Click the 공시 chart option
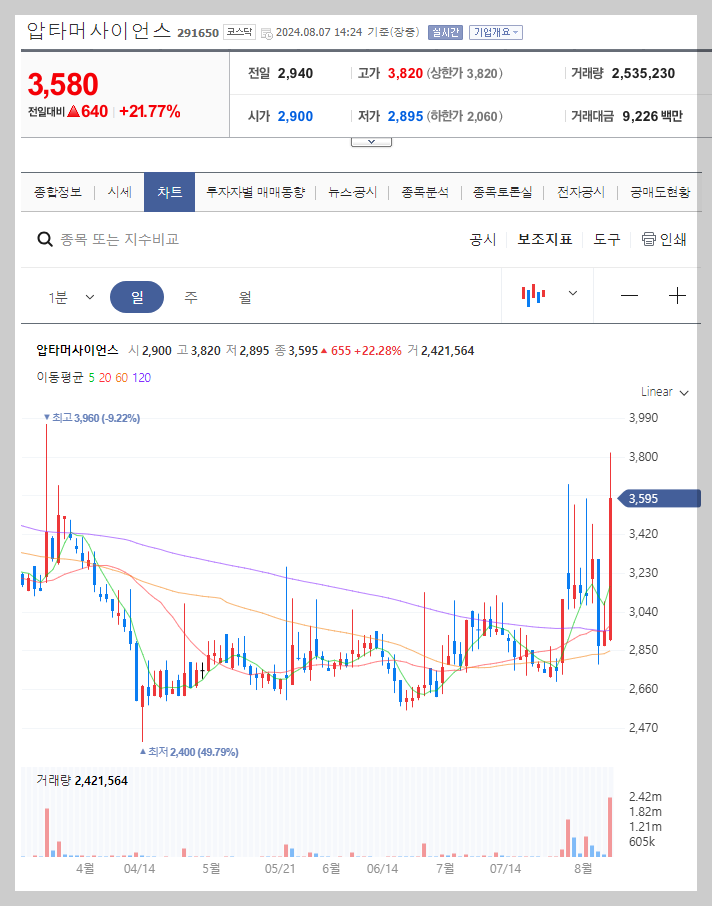Image resolution: width=712 pixels, height=906 pixels. [483, 239]
